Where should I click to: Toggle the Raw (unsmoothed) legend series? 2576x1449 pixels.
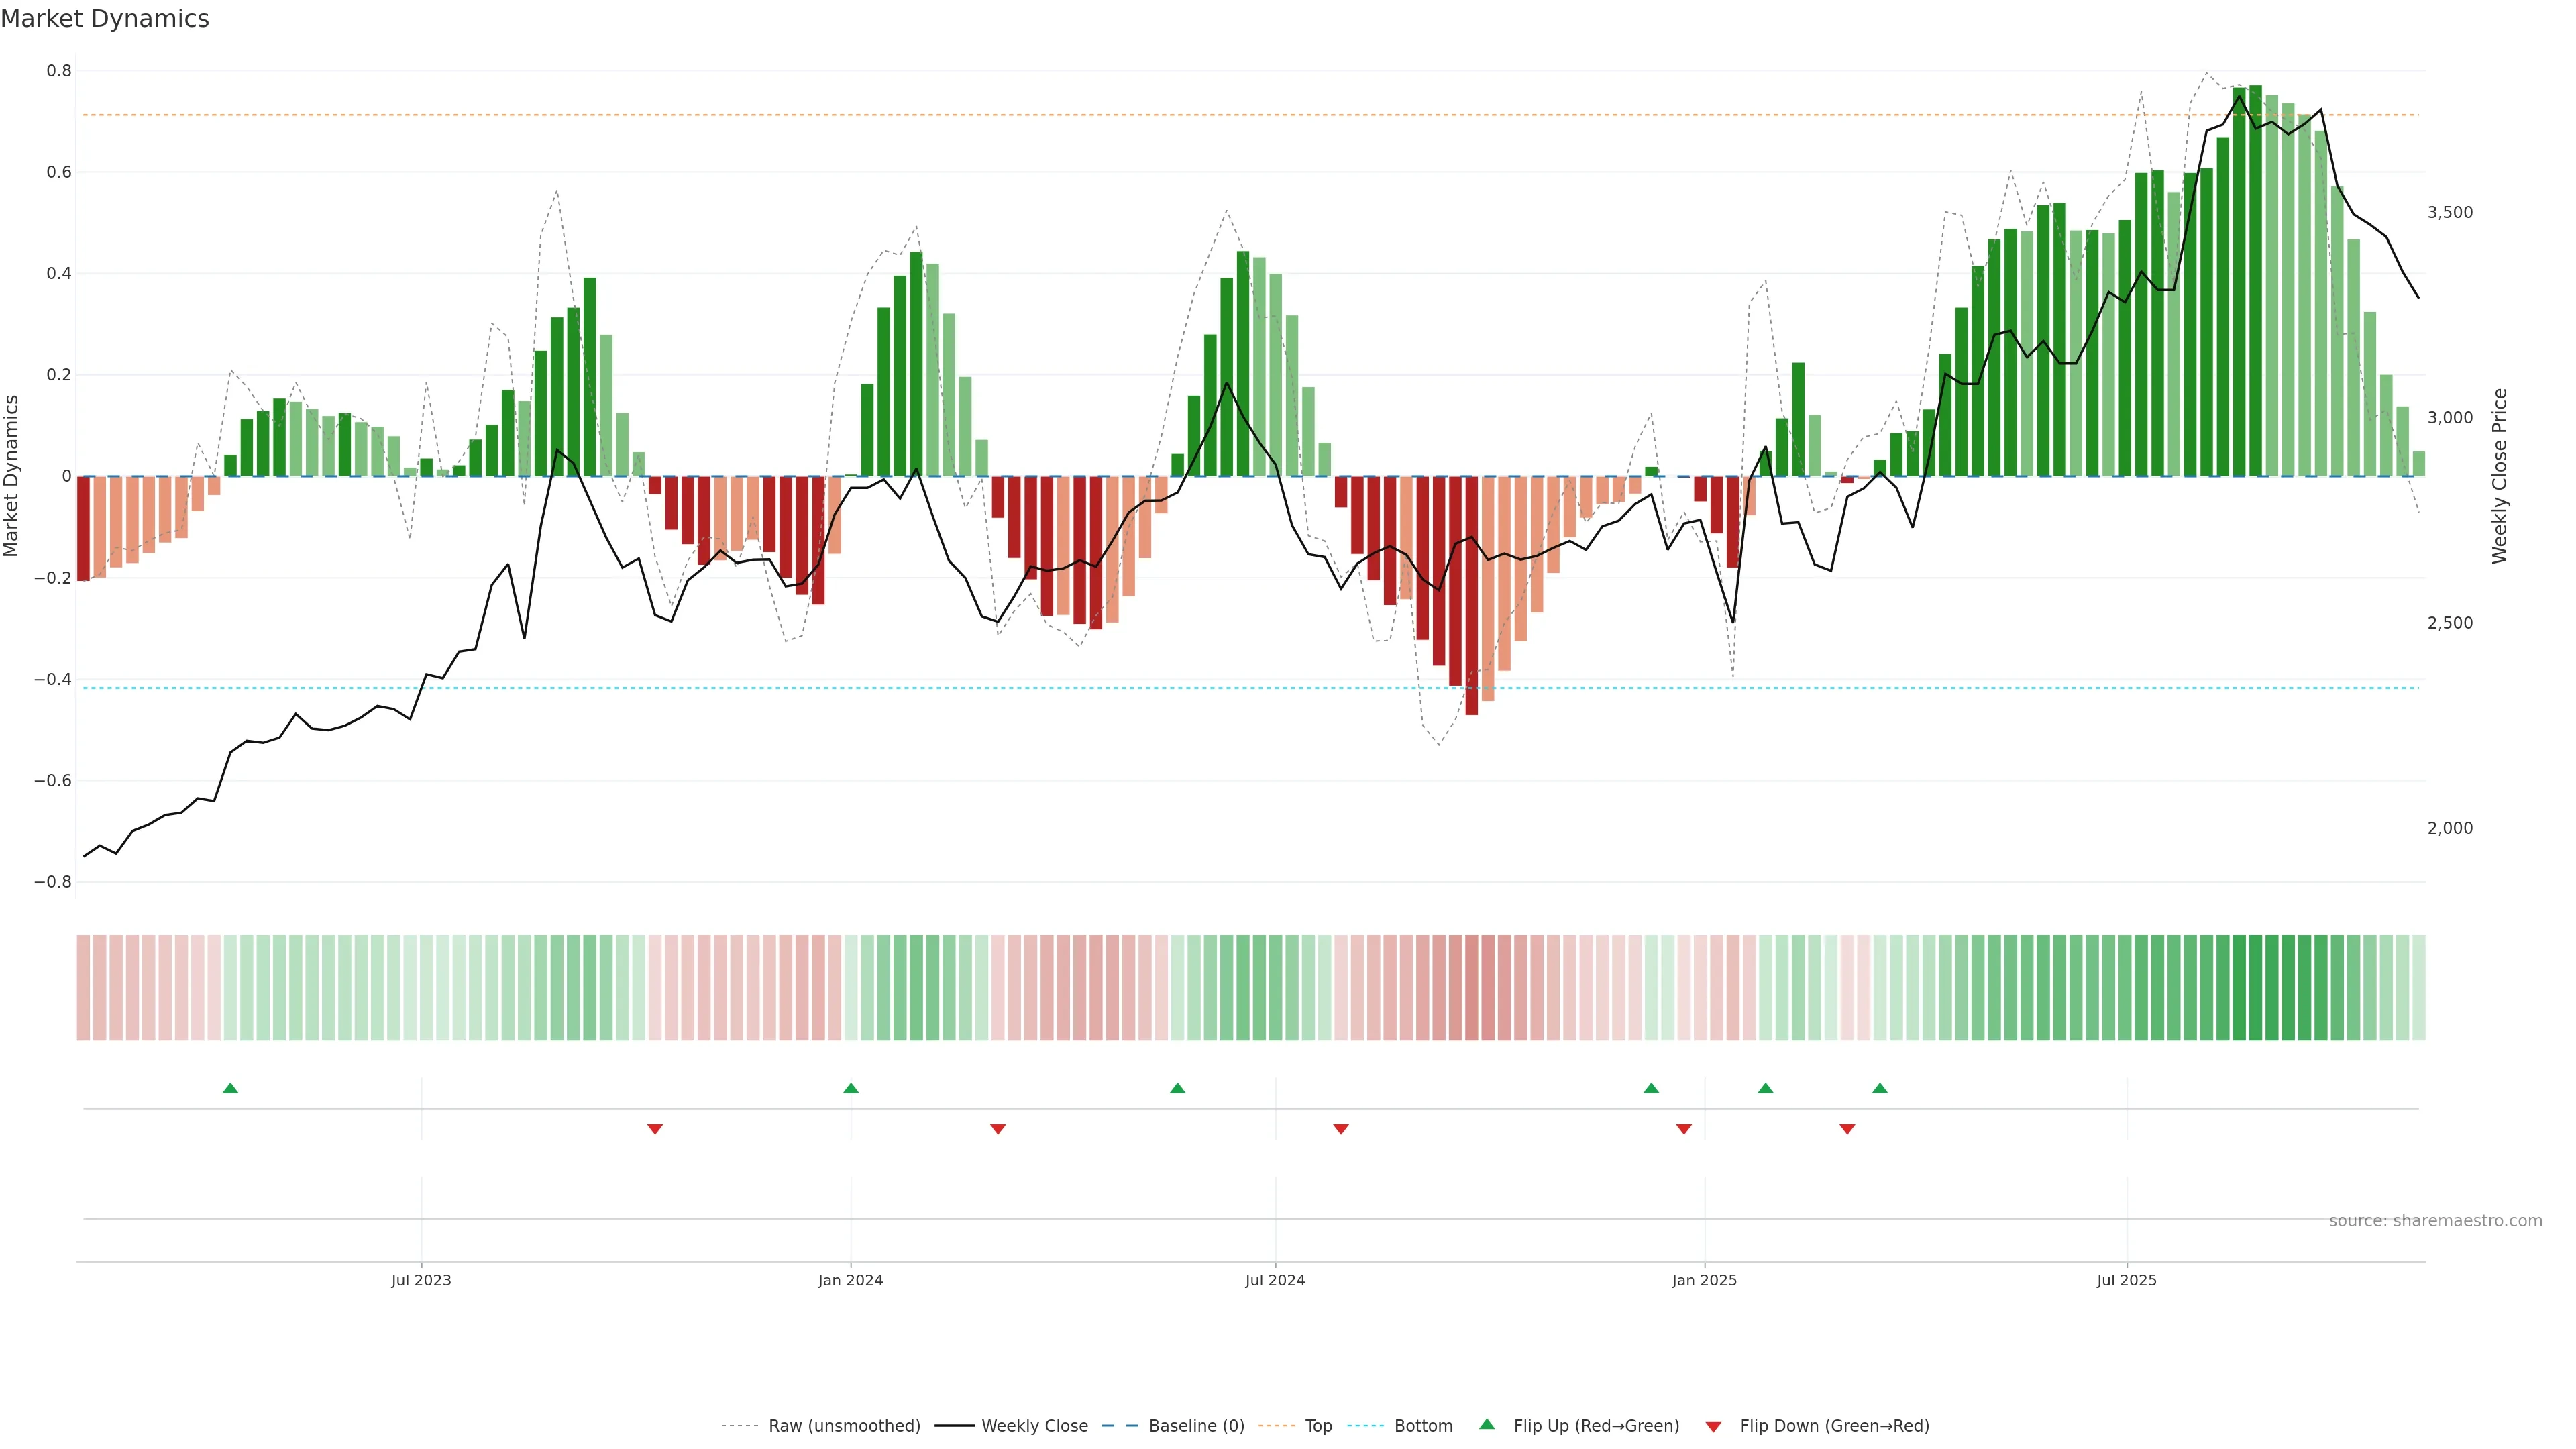pyautogui.click(x=844, y=1426)
